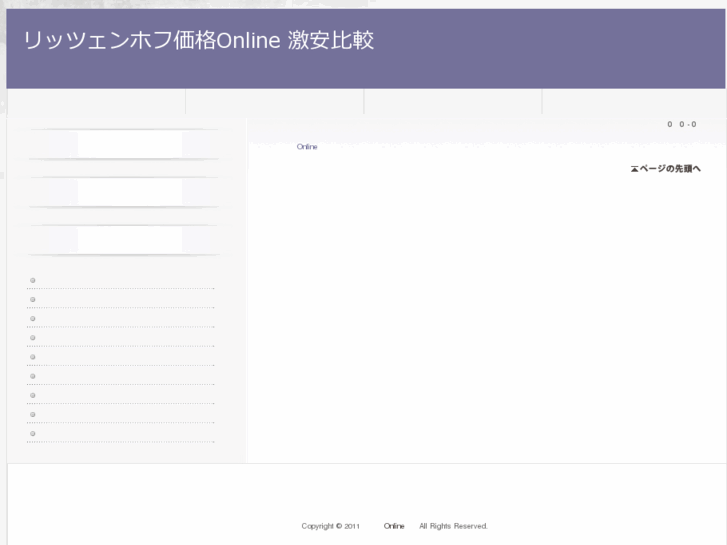Select the second empty navigation tab
Viewport: 727px width, 545px height.
[275, 102]
